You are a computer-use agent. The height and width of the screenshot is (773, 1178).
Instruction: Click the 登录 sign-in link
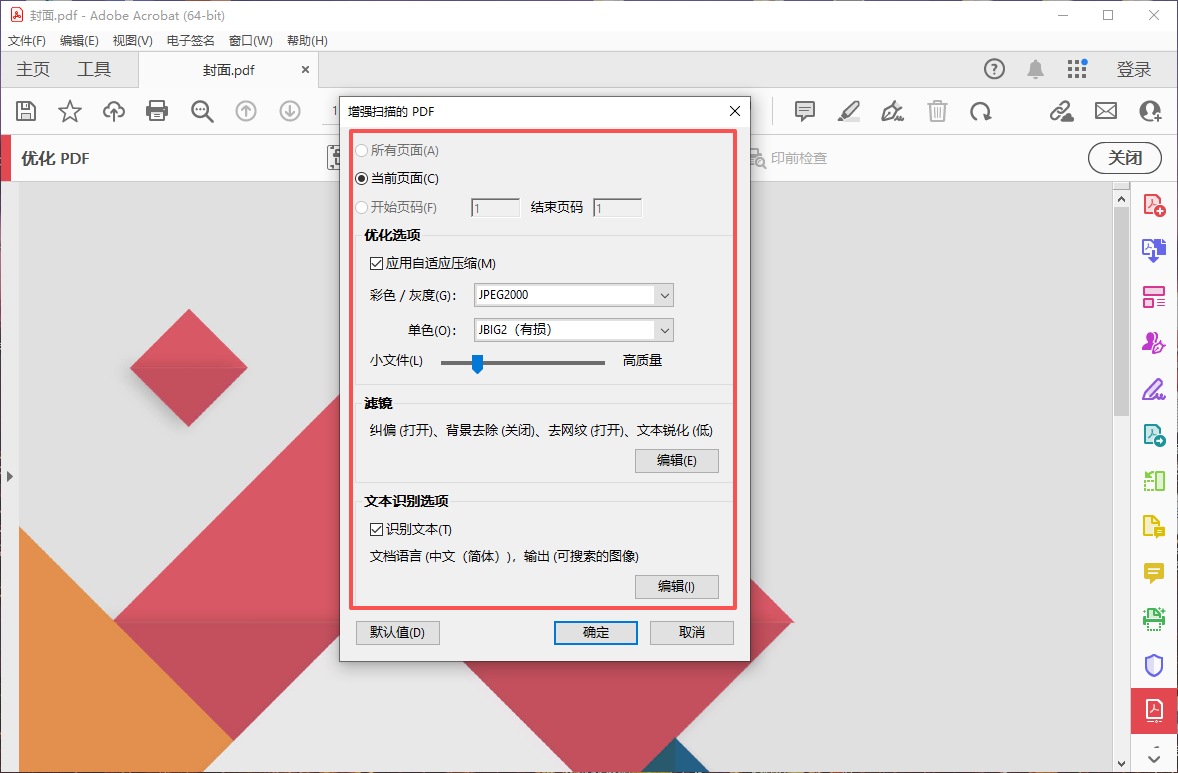point(1134,70)
